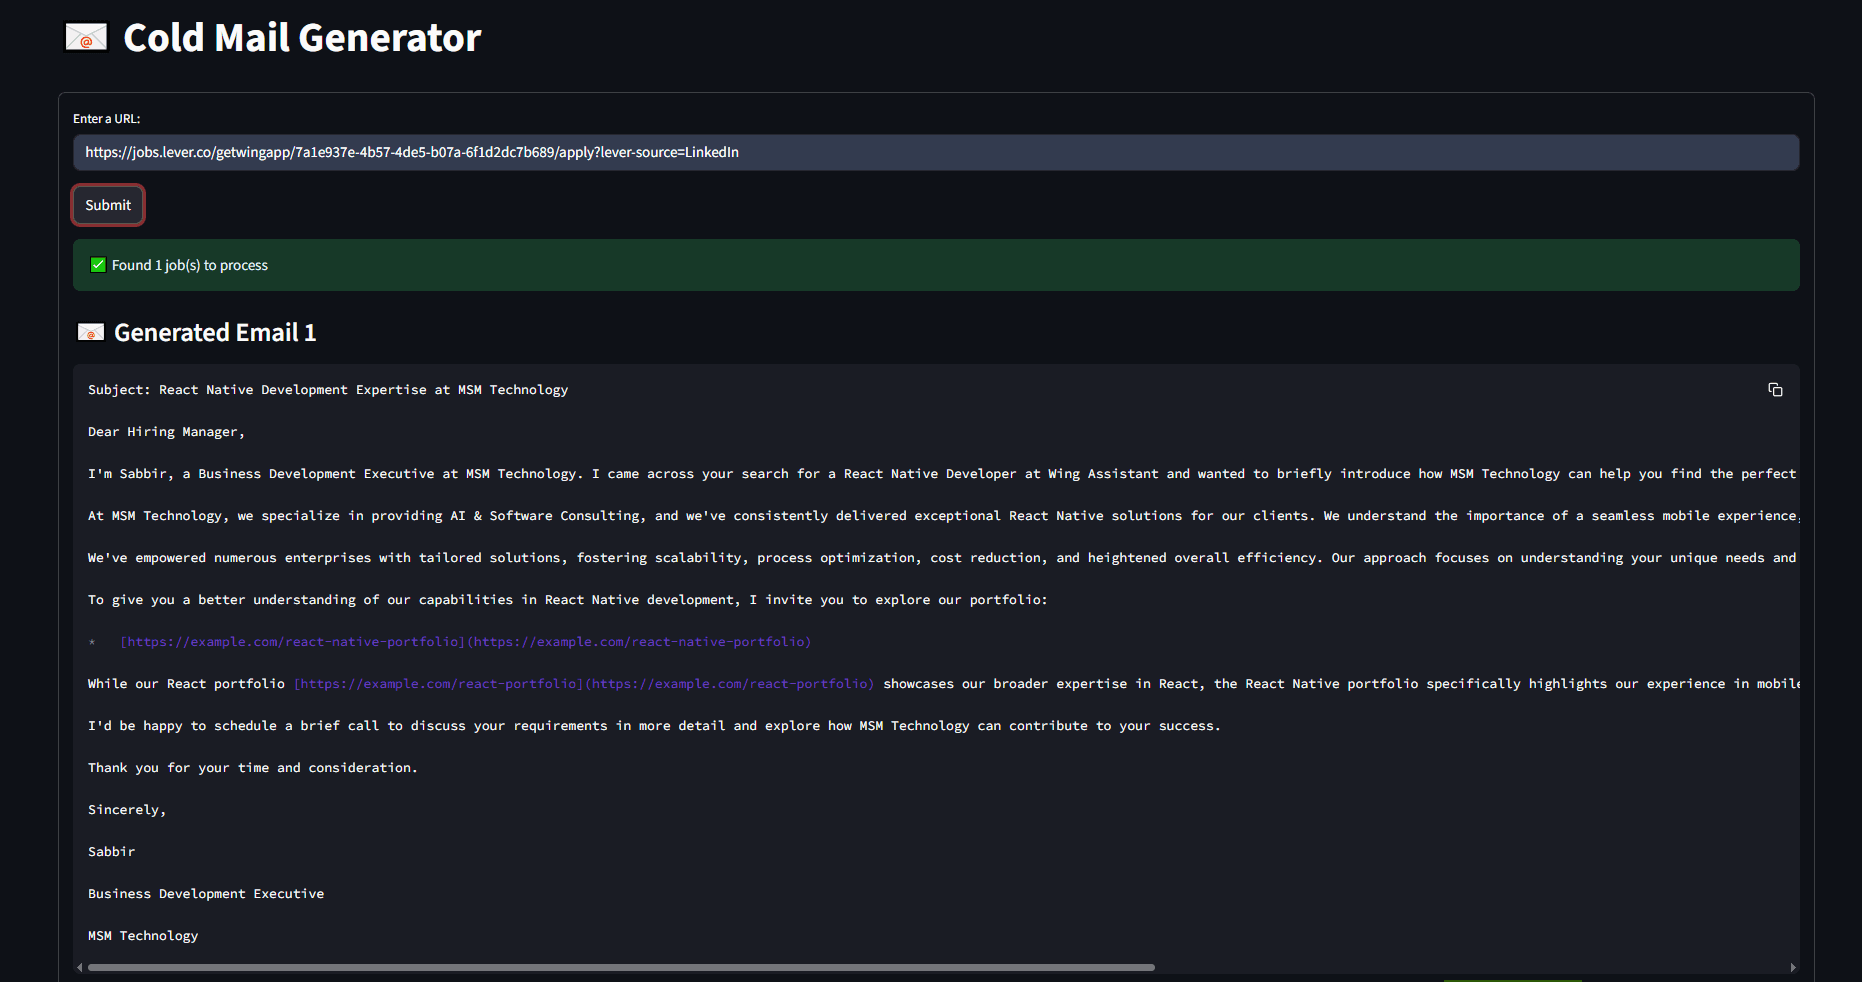Click the Subject line of the email
1862x982 pixels.
328,390
